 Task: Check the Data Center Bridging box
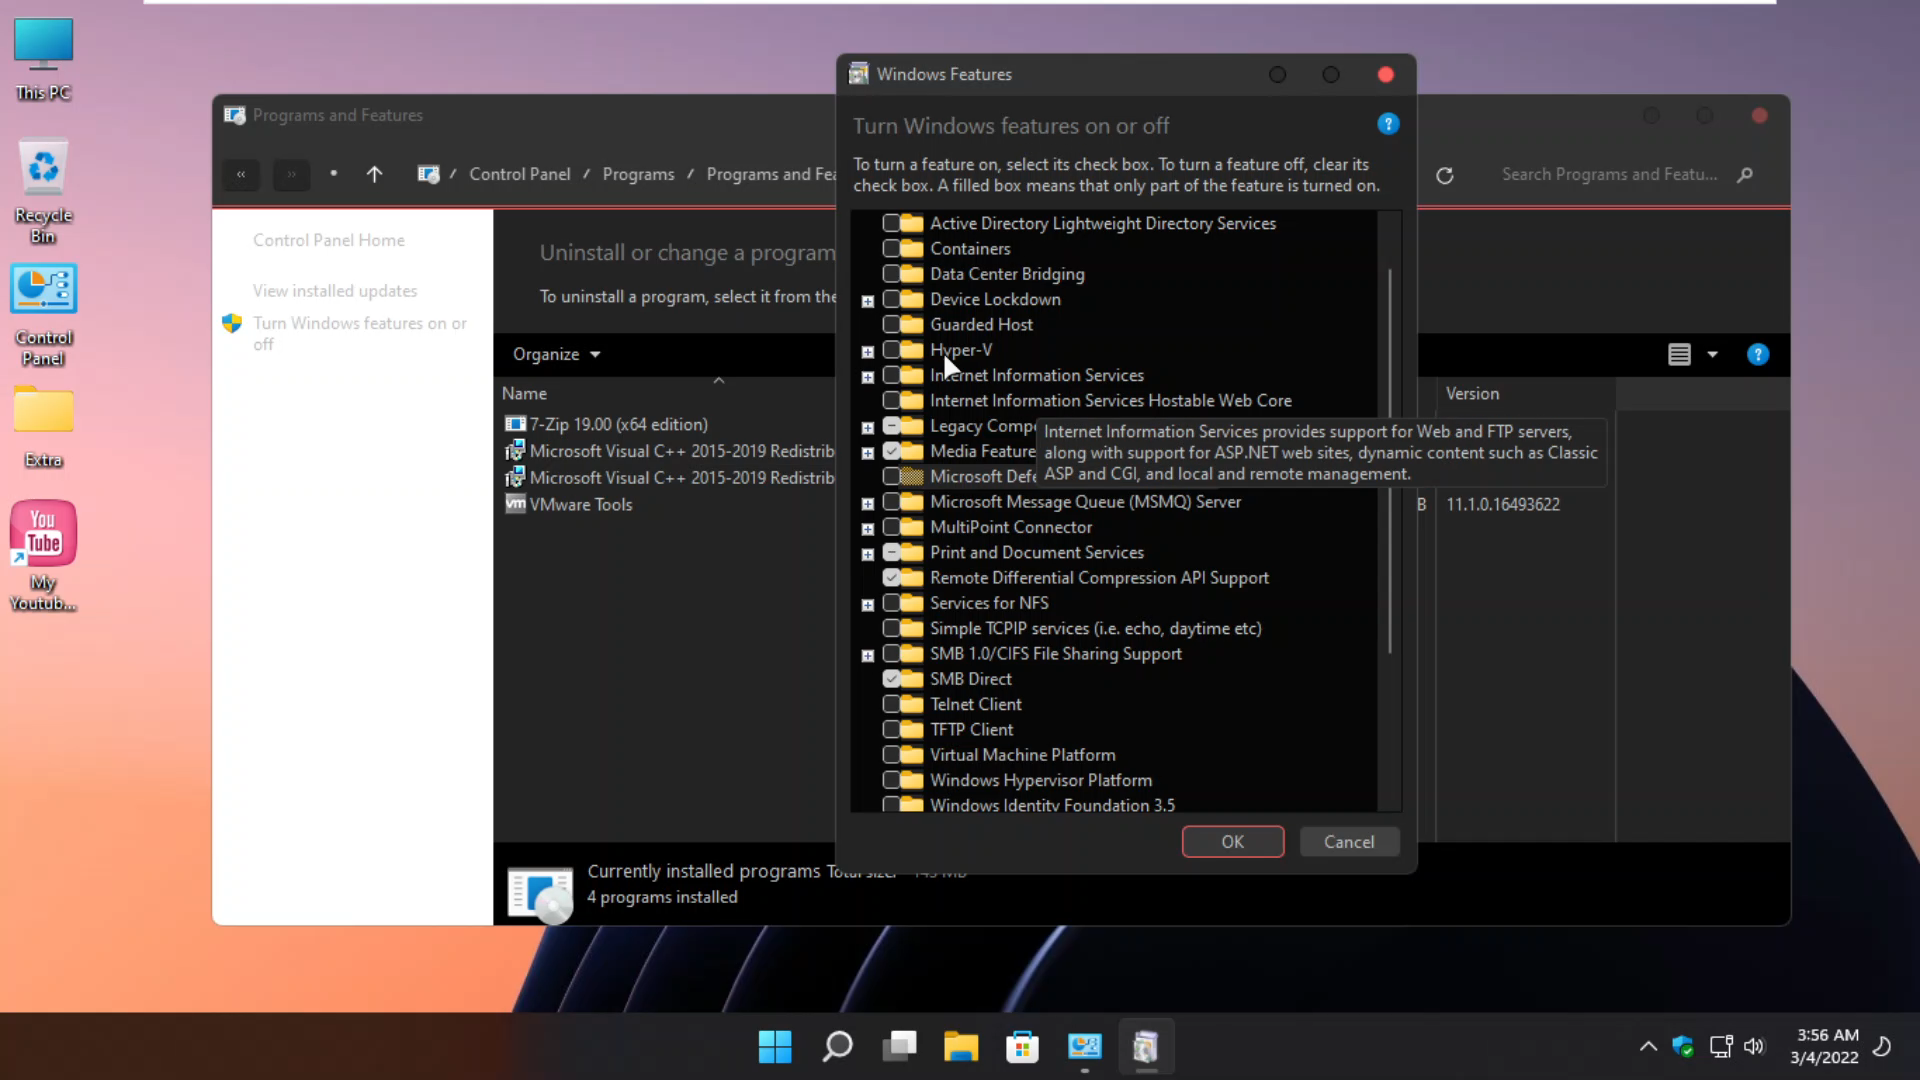(891, 274)
